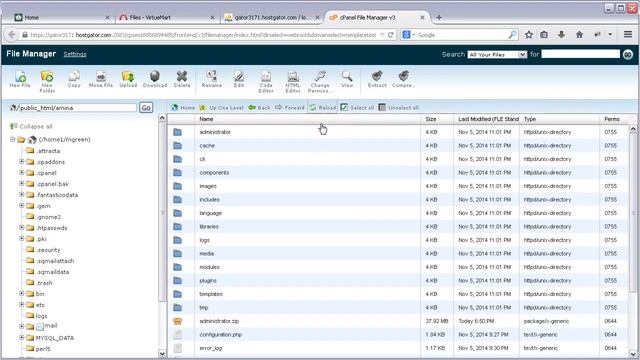640x360 pixels.
Task: Switch to Files - VirtueMart tab
Action: click(x=167, y=18)
